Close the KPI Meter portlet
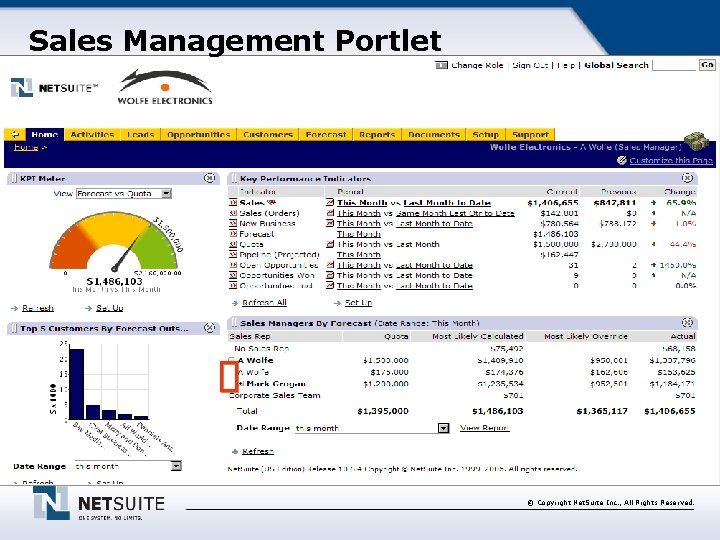Screen dimensions: 720x540 209,178
